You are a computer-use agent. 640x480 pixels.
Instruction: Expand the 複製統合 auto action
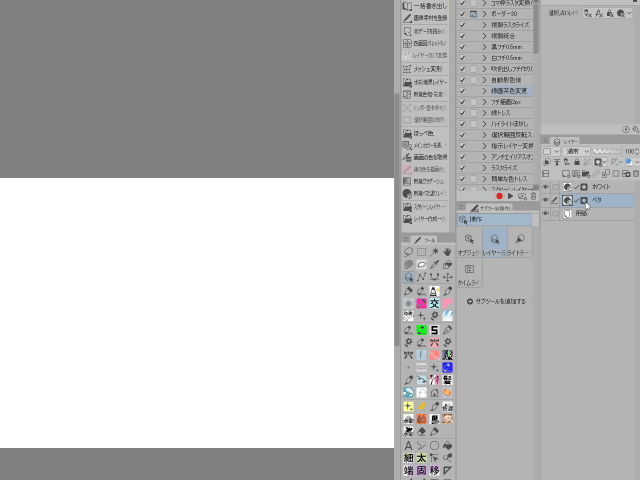pos(484,36)
